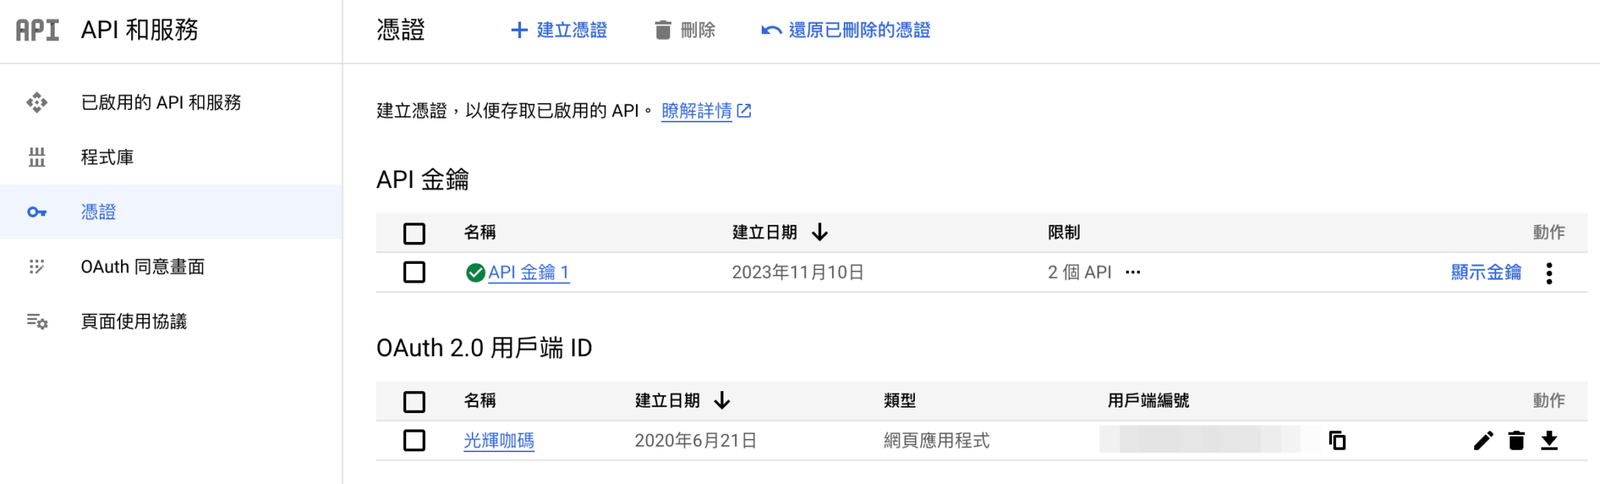This screenshot has height=484, width=1600.
Task: Sort API keys by 建立日期 arrow
Action: [x=820, y=233]
